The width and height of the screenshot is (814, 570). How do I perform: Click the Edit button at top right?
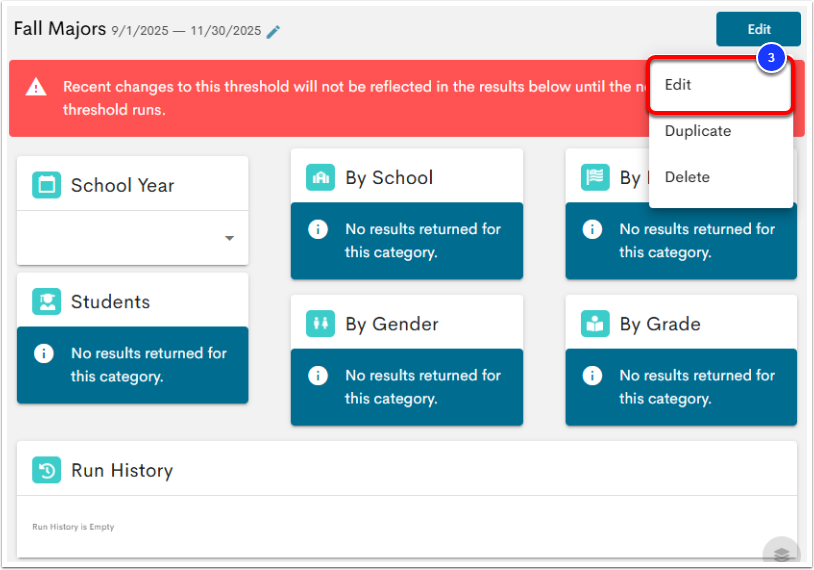[758, 29]
